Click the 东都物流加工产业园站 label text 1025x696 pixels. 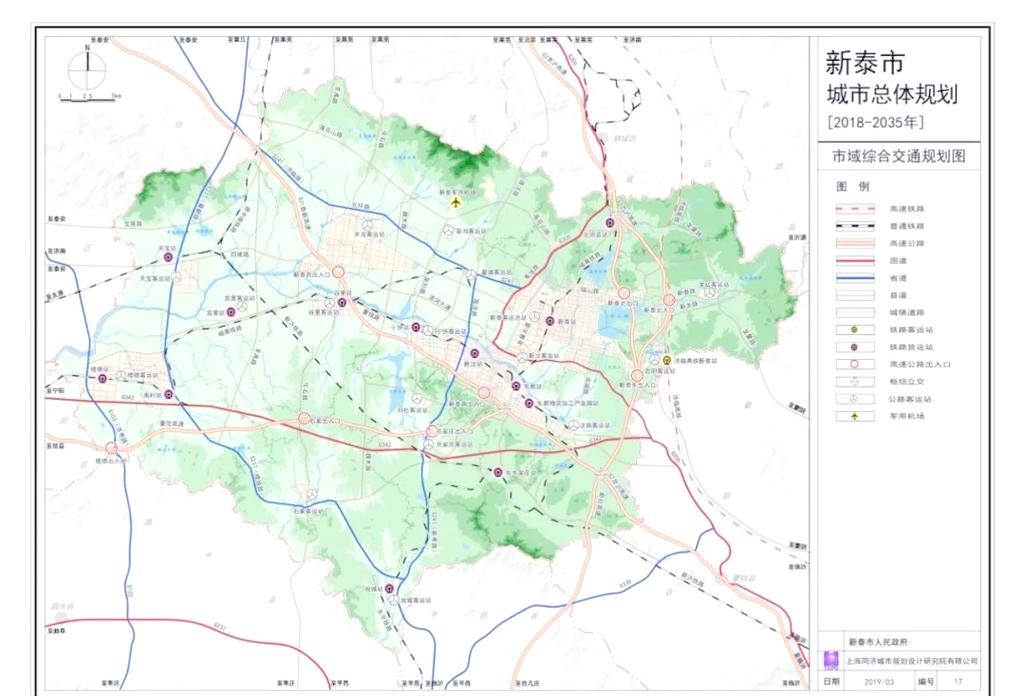567,404
